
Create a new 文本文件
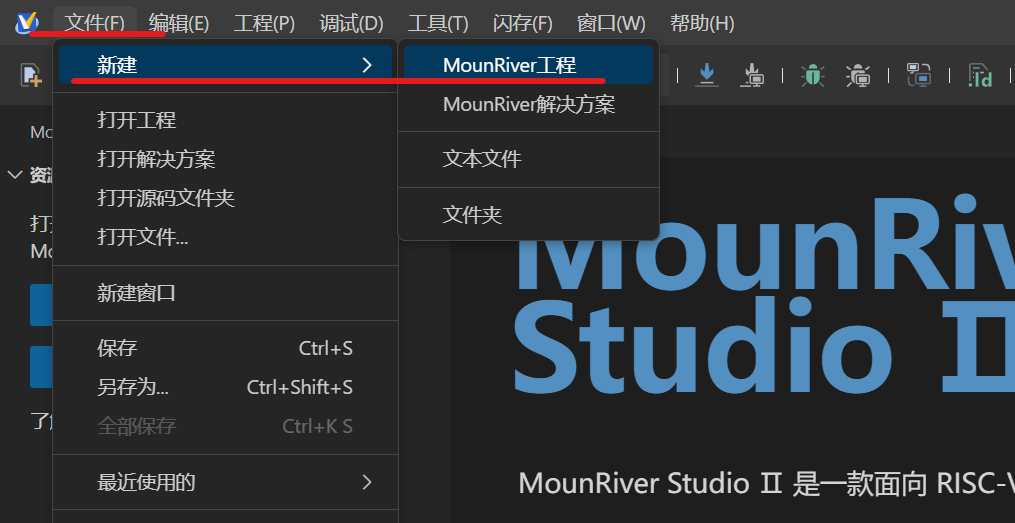pyautogui.click(x=482, y=159)
